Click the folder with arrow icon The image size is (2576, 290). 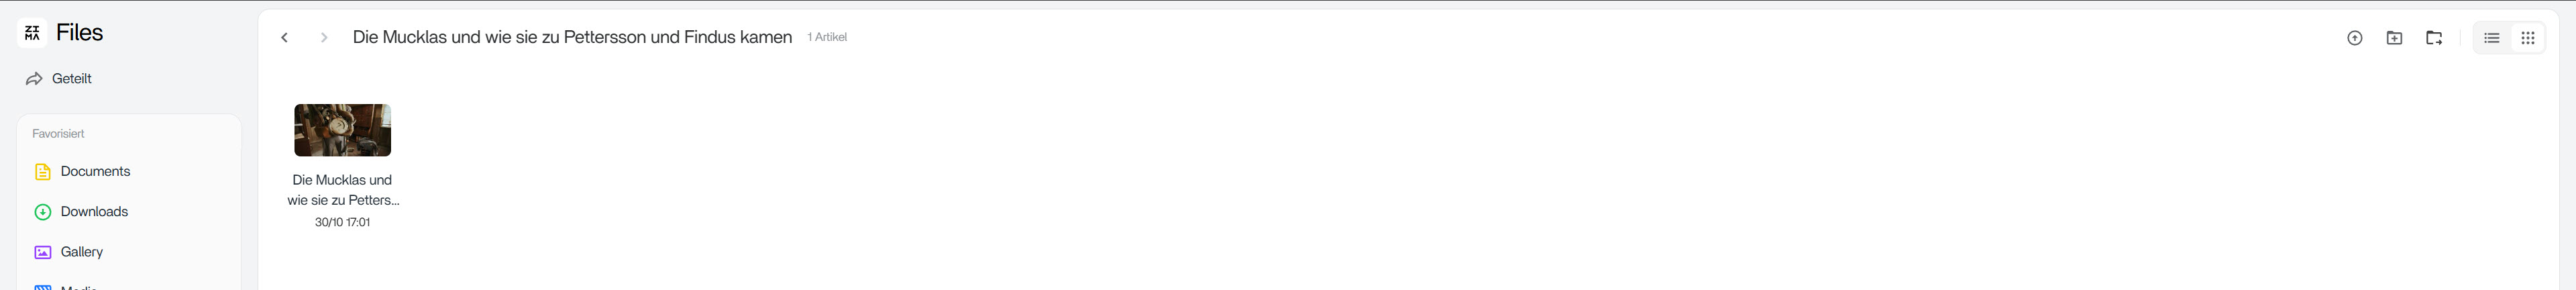click(2434, 38)
